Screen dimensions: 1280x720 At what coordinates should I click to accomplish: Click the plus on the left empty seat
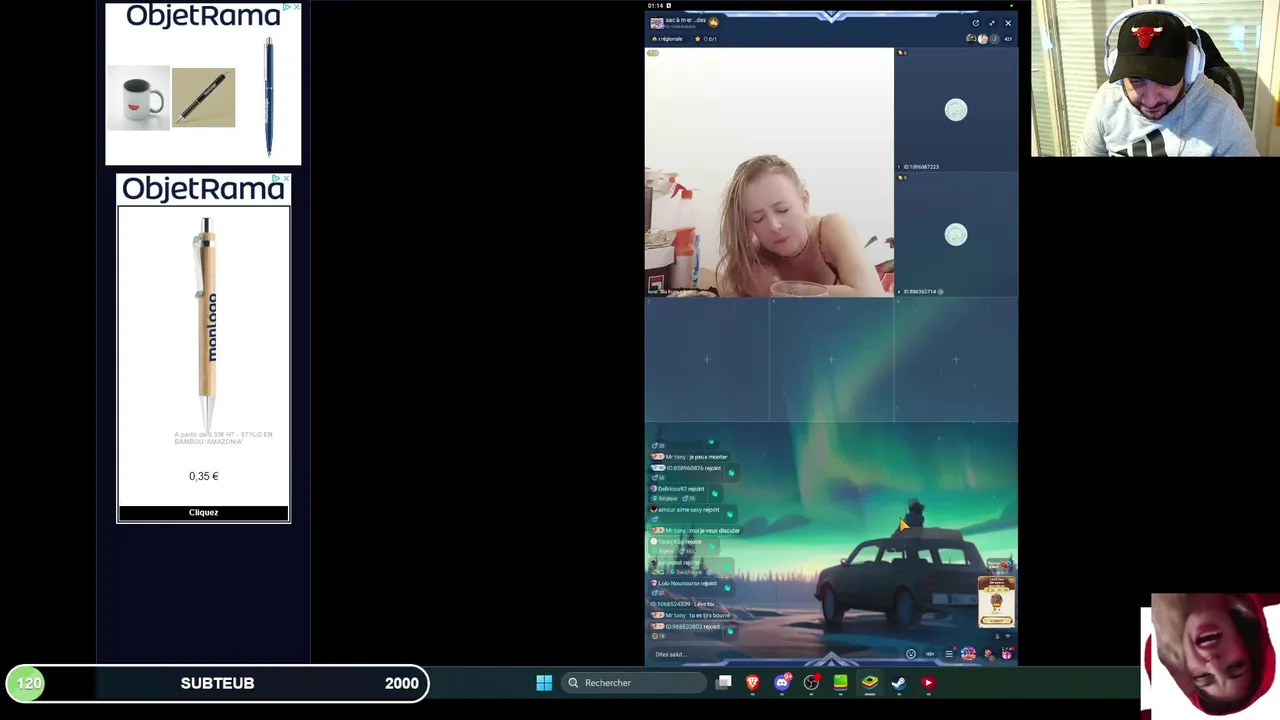click(707, 360)
